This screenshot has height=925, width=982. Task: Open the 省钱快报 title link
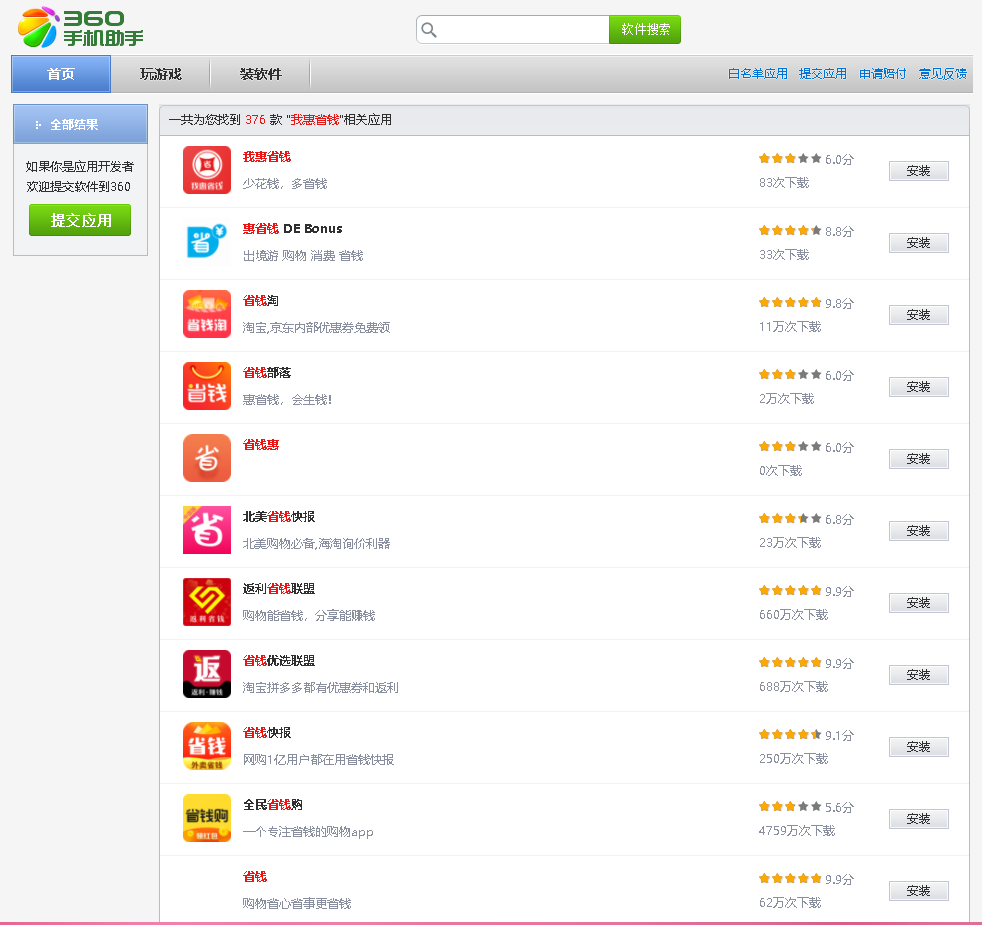pyautogui.click(x=267, y=733)
